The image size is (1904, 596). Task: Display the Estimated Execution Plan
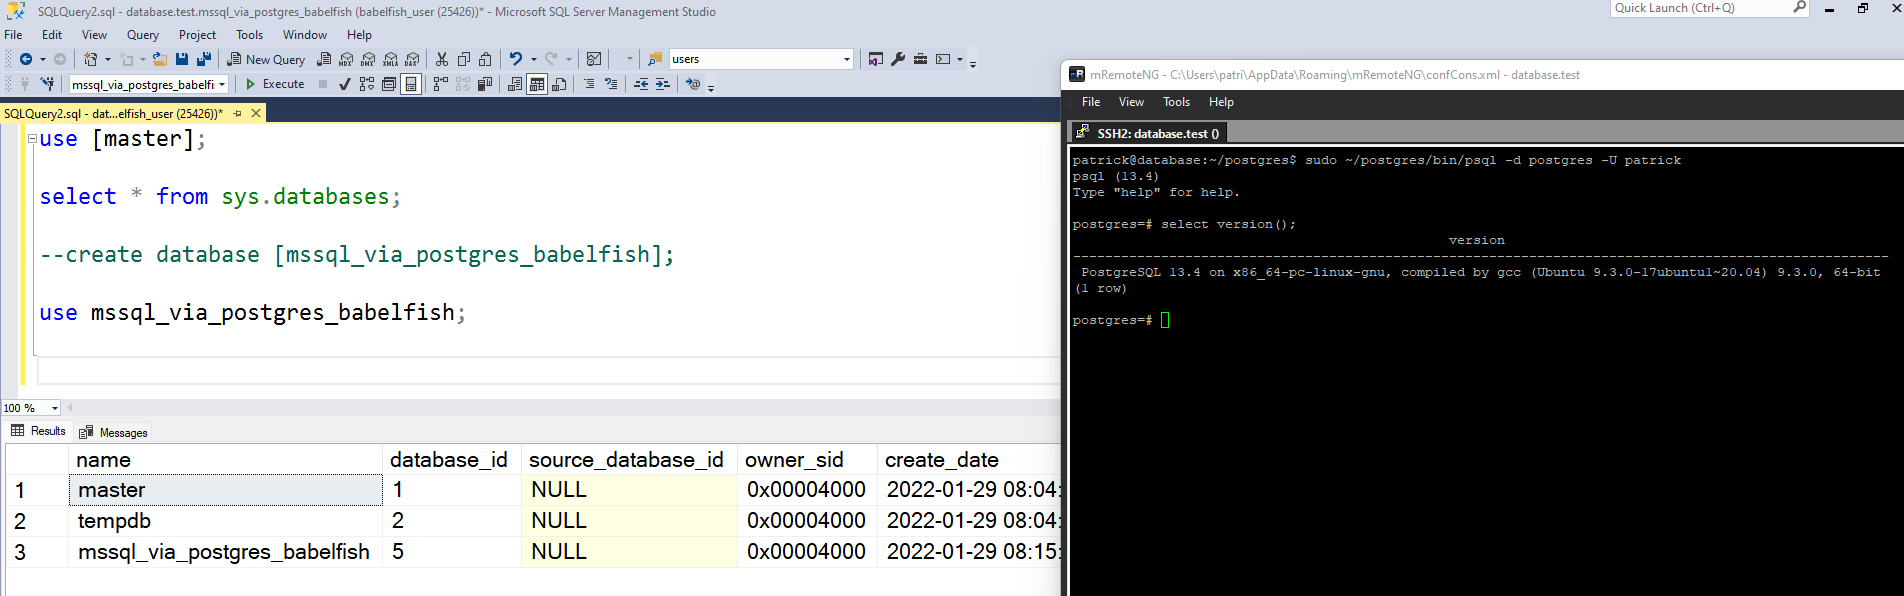[x=367, y=84]
